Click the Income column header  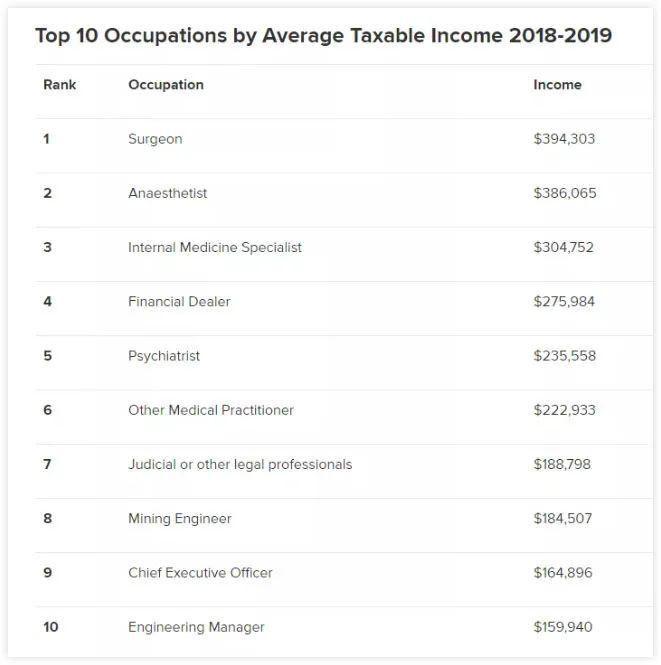[557, 85]
